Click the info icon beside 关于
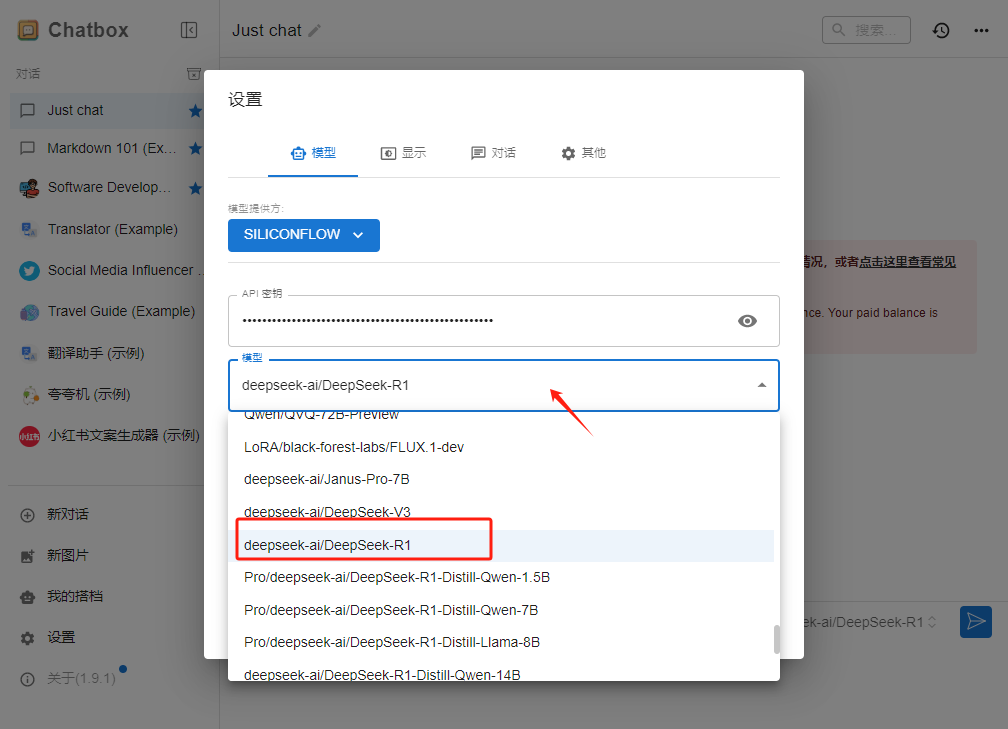The height and width of the screenshot is (729, 1008). [28, 680]
